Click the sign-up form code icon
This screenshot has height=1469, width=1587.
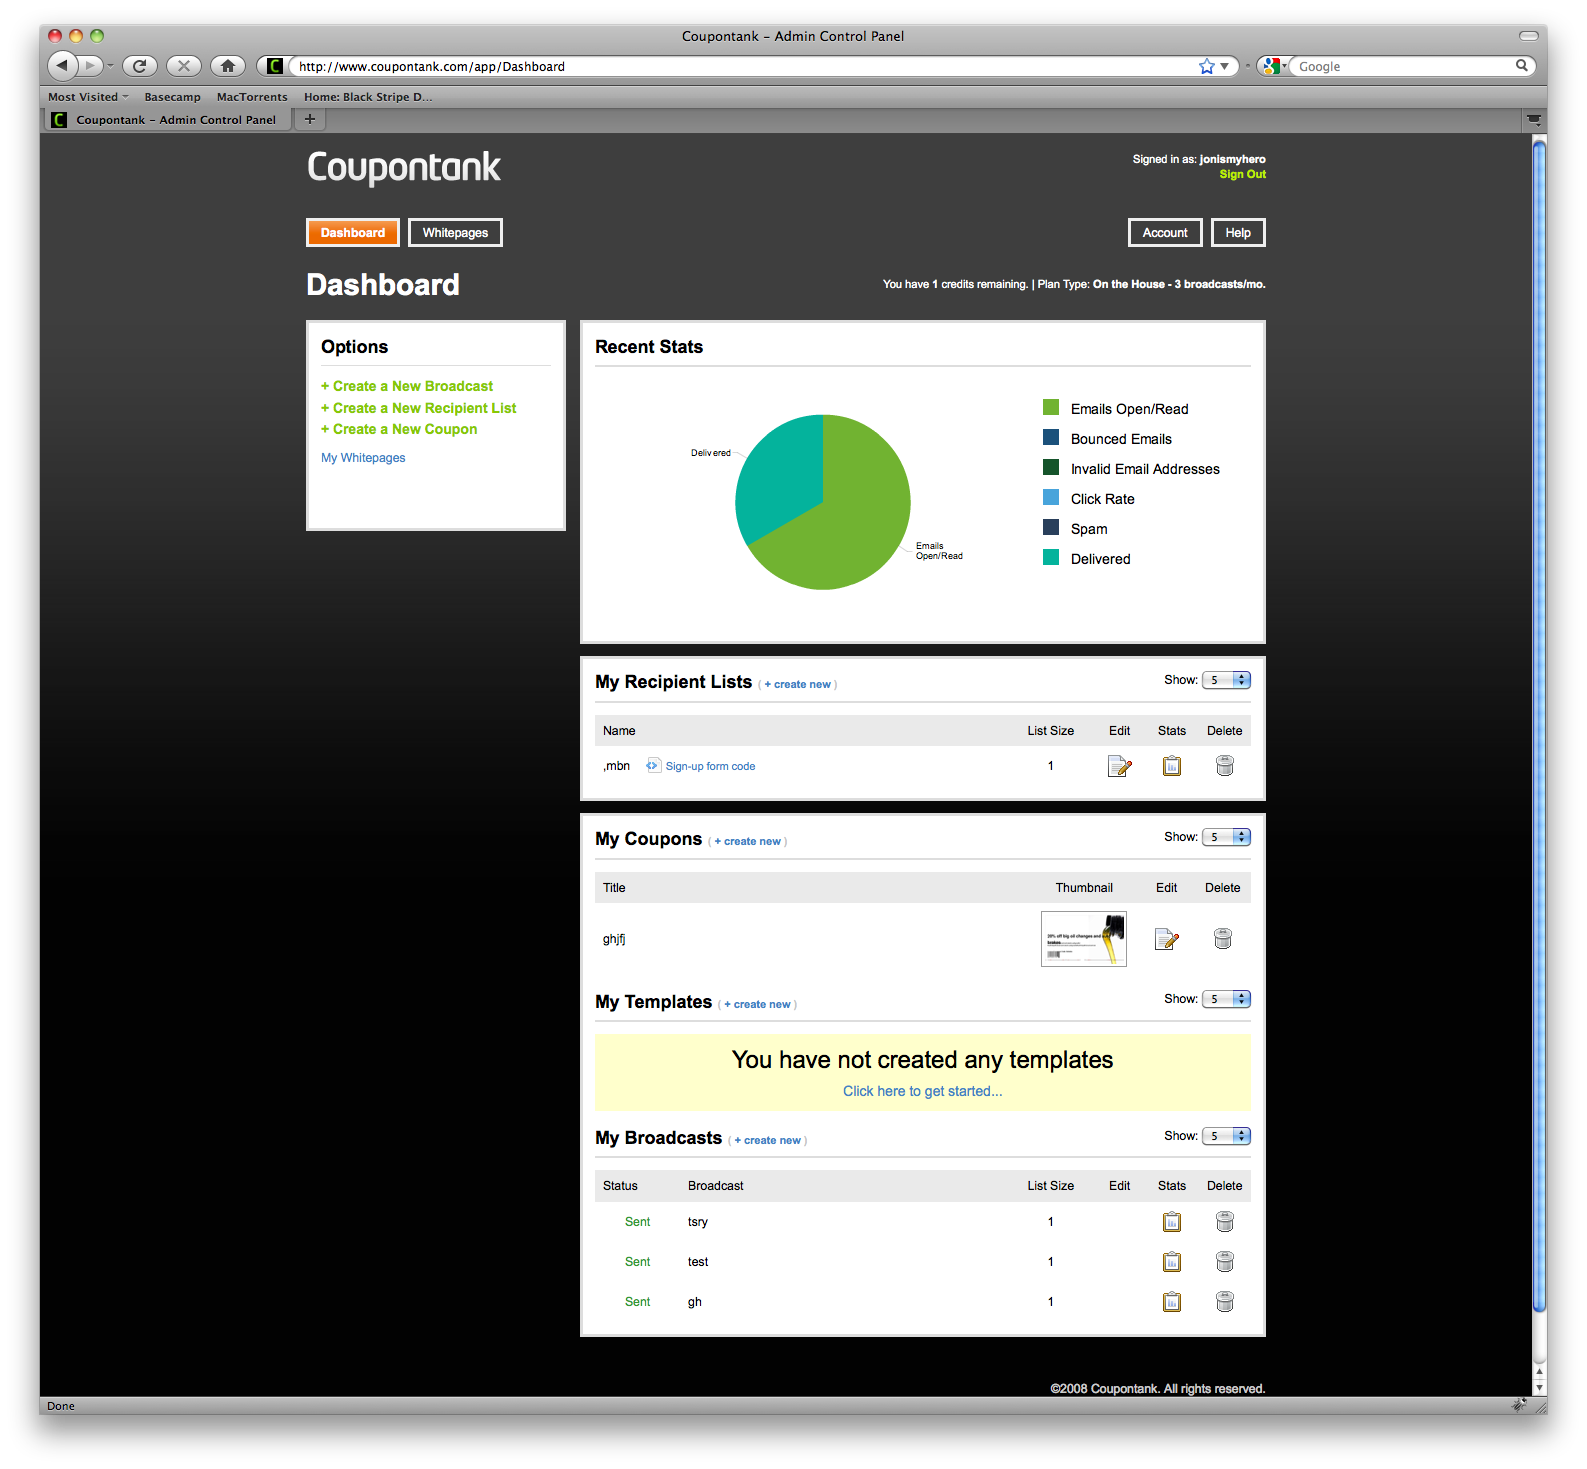653,766
